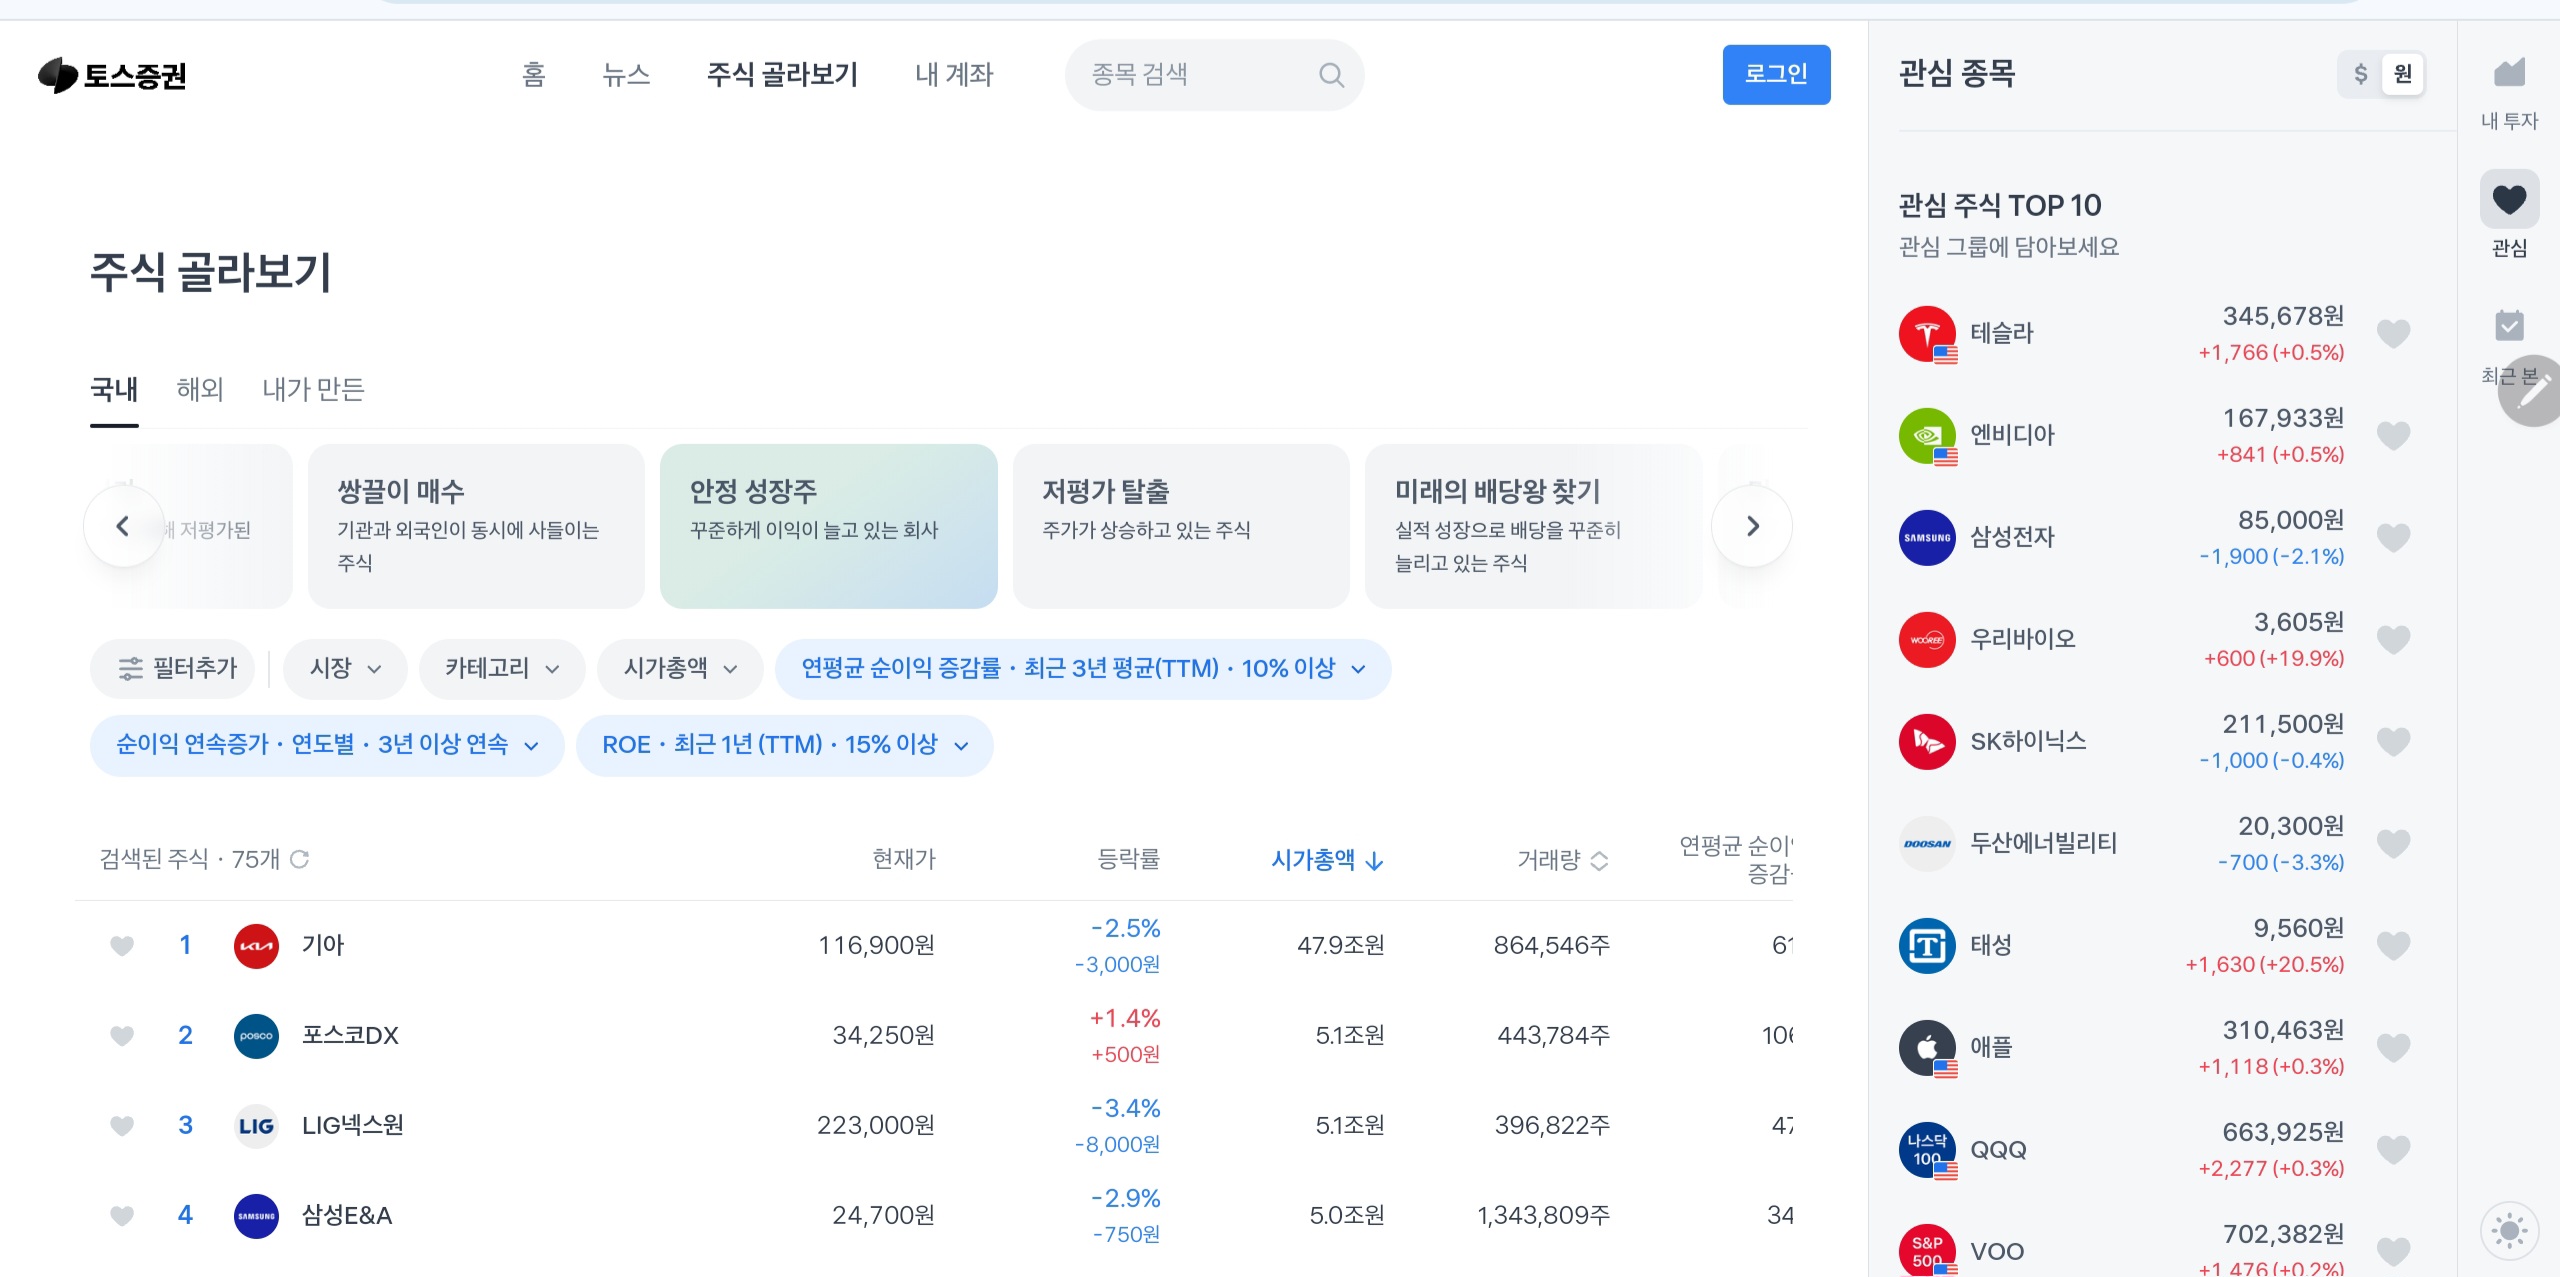Open the 삼성E&A stock row
The image size is (2560, 1277).
pos(934,1216)
